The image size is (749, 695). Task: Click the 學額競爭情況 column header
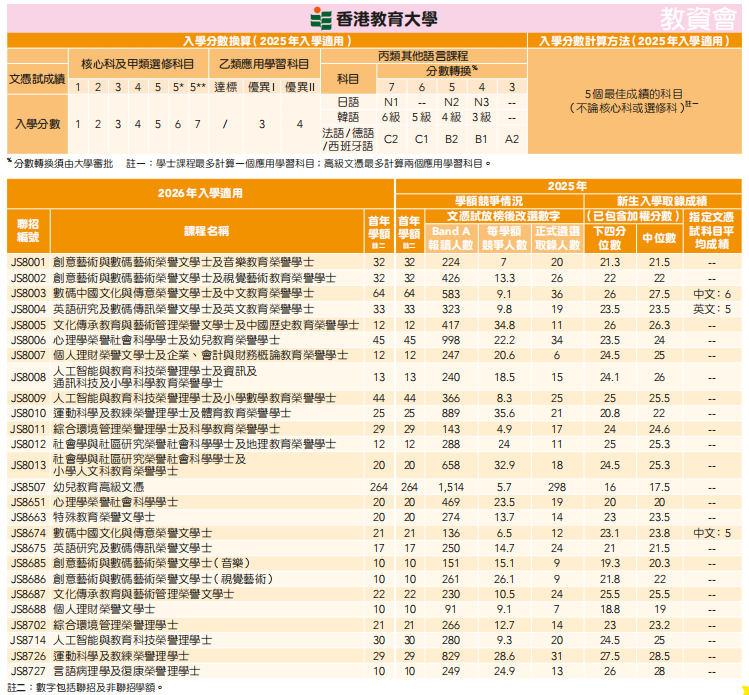point(489,201)
